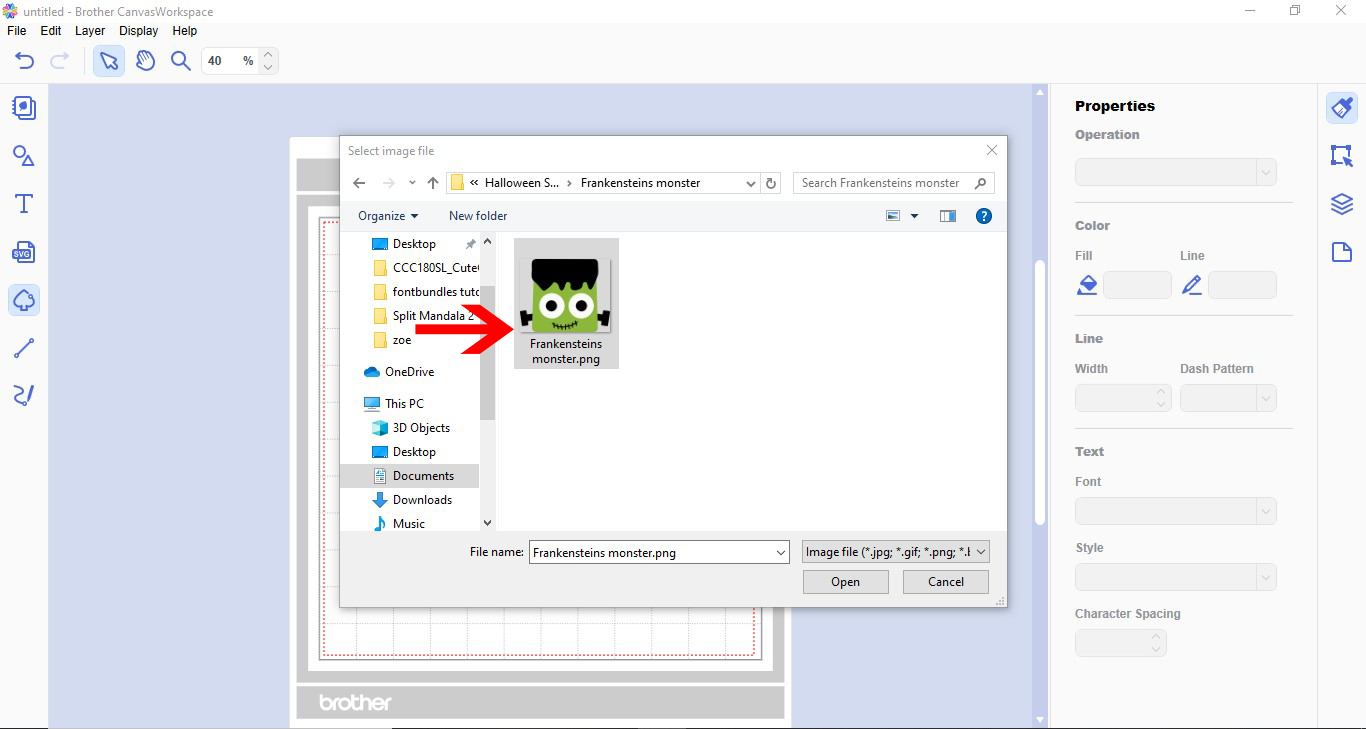Click the SVG import icon
The height and width of the screenshot is (729, 1366).
pyautogui.click(x=24, y=252)
